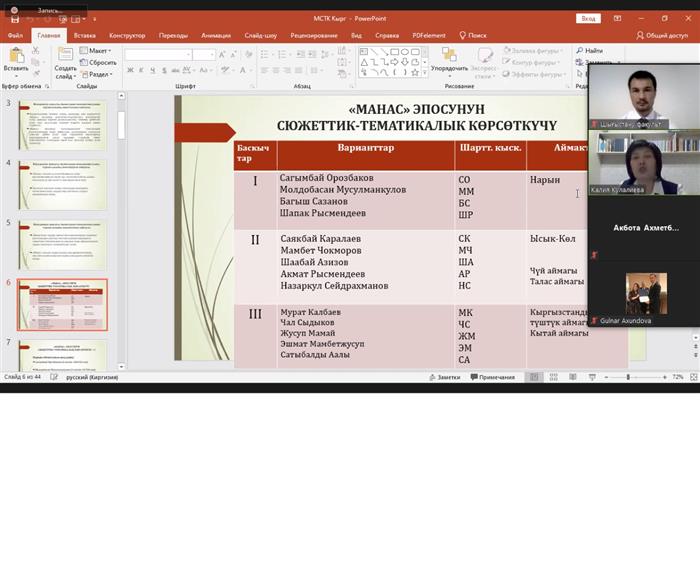Viewport: 700px width, 574px height.
Task: Open the Вставка (Insert) ribbon tab
Action: 84,35
